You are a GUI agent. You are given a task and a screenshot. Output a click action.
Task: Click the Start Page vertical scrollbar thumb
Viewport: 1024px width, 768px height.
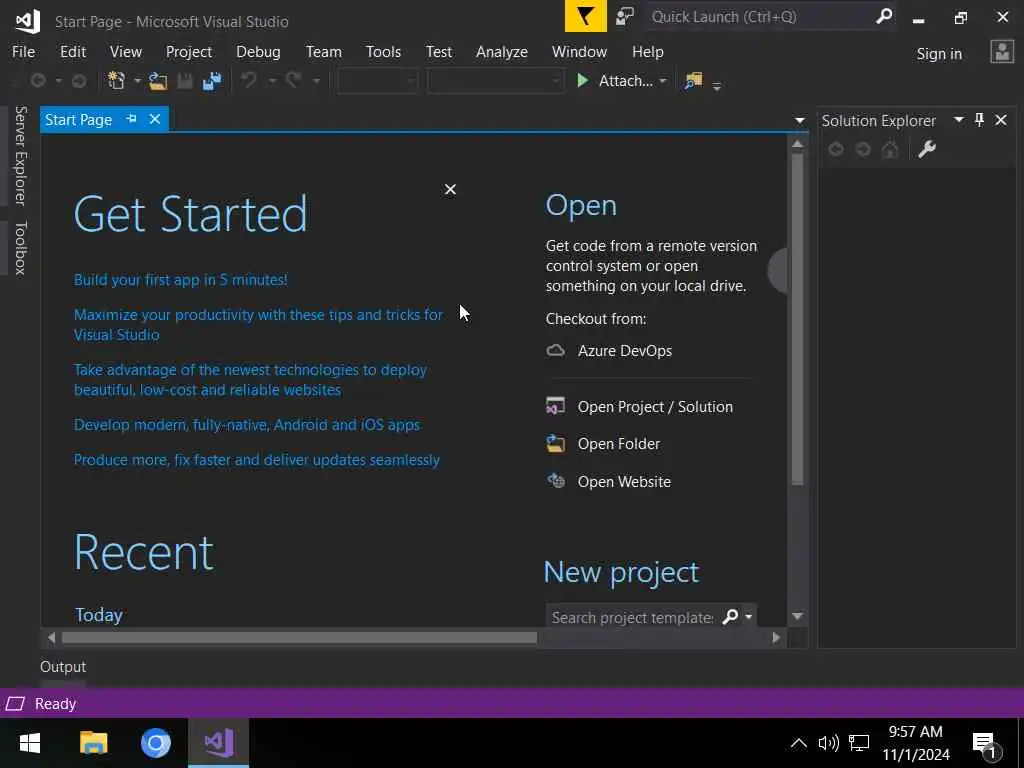[797, 319]
